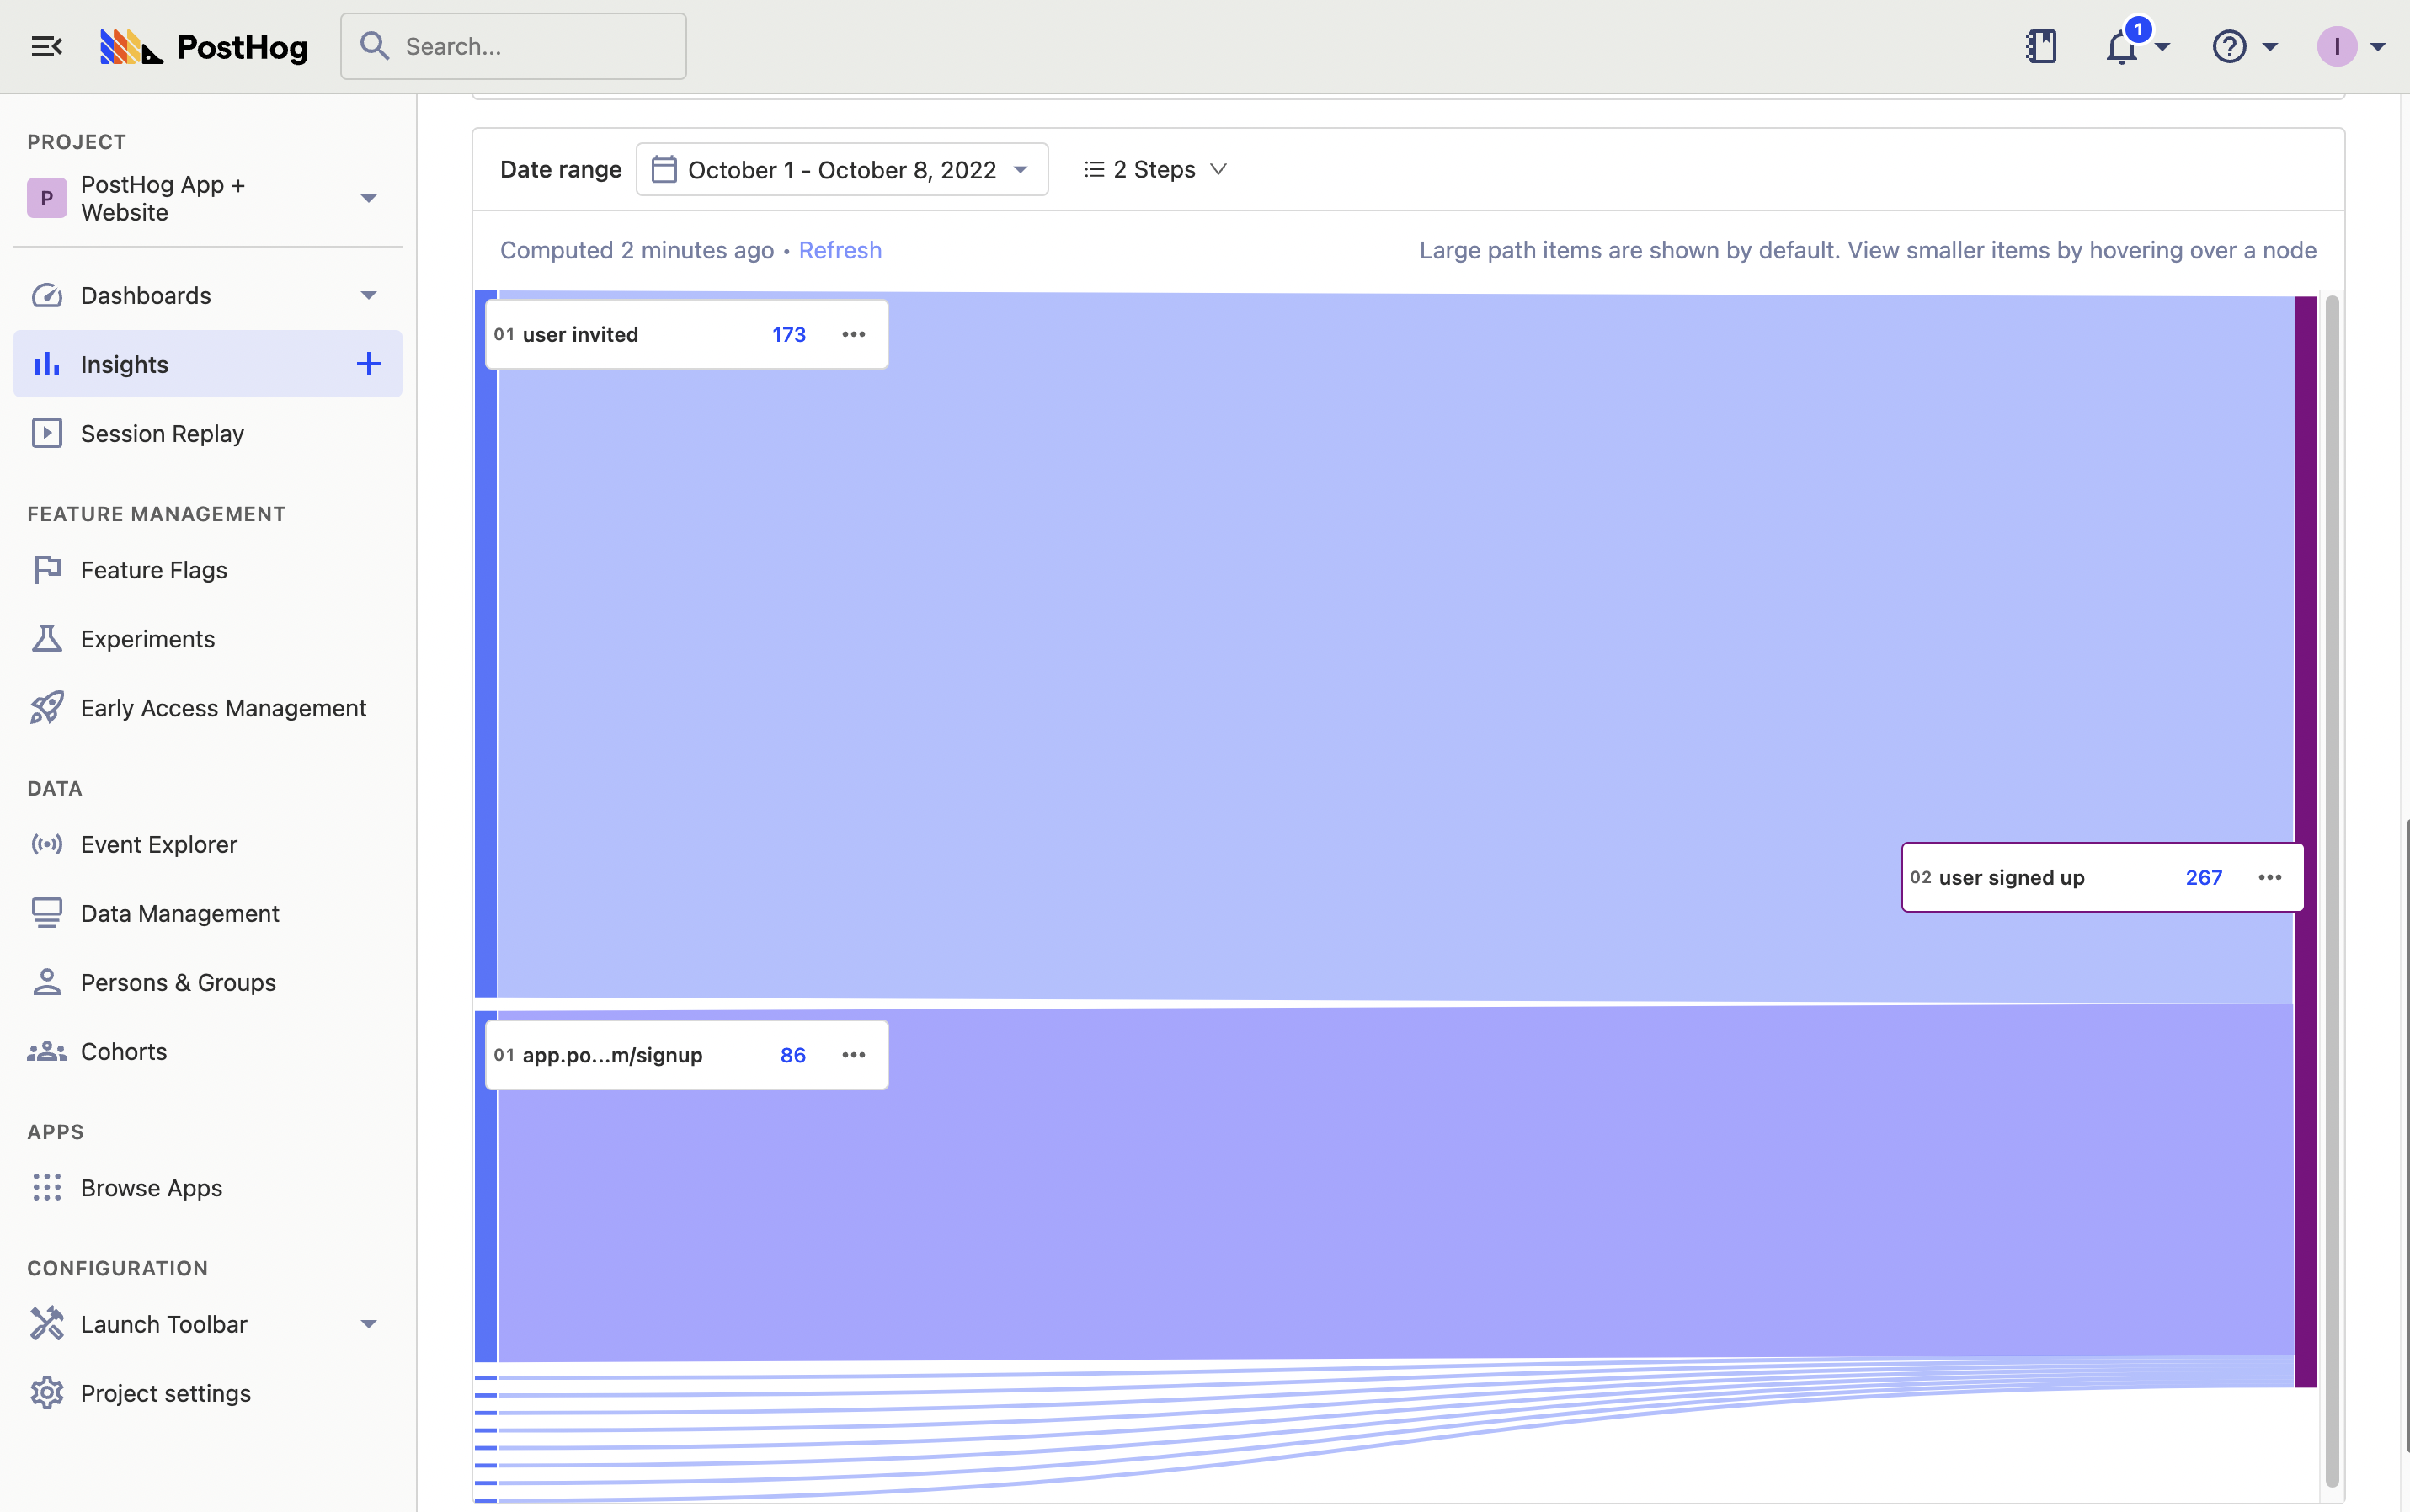This screenshot has width=2410, height=1512.
Task: Open Early Access Management
Action: coord(223,707)
